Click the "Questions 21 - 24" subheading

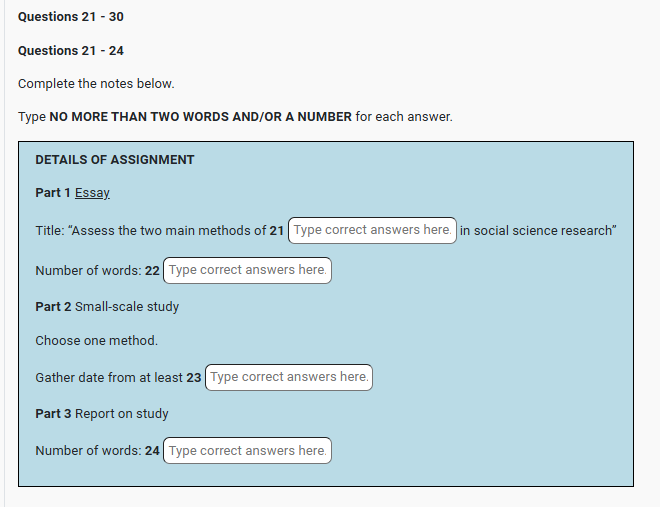(71, 50)
